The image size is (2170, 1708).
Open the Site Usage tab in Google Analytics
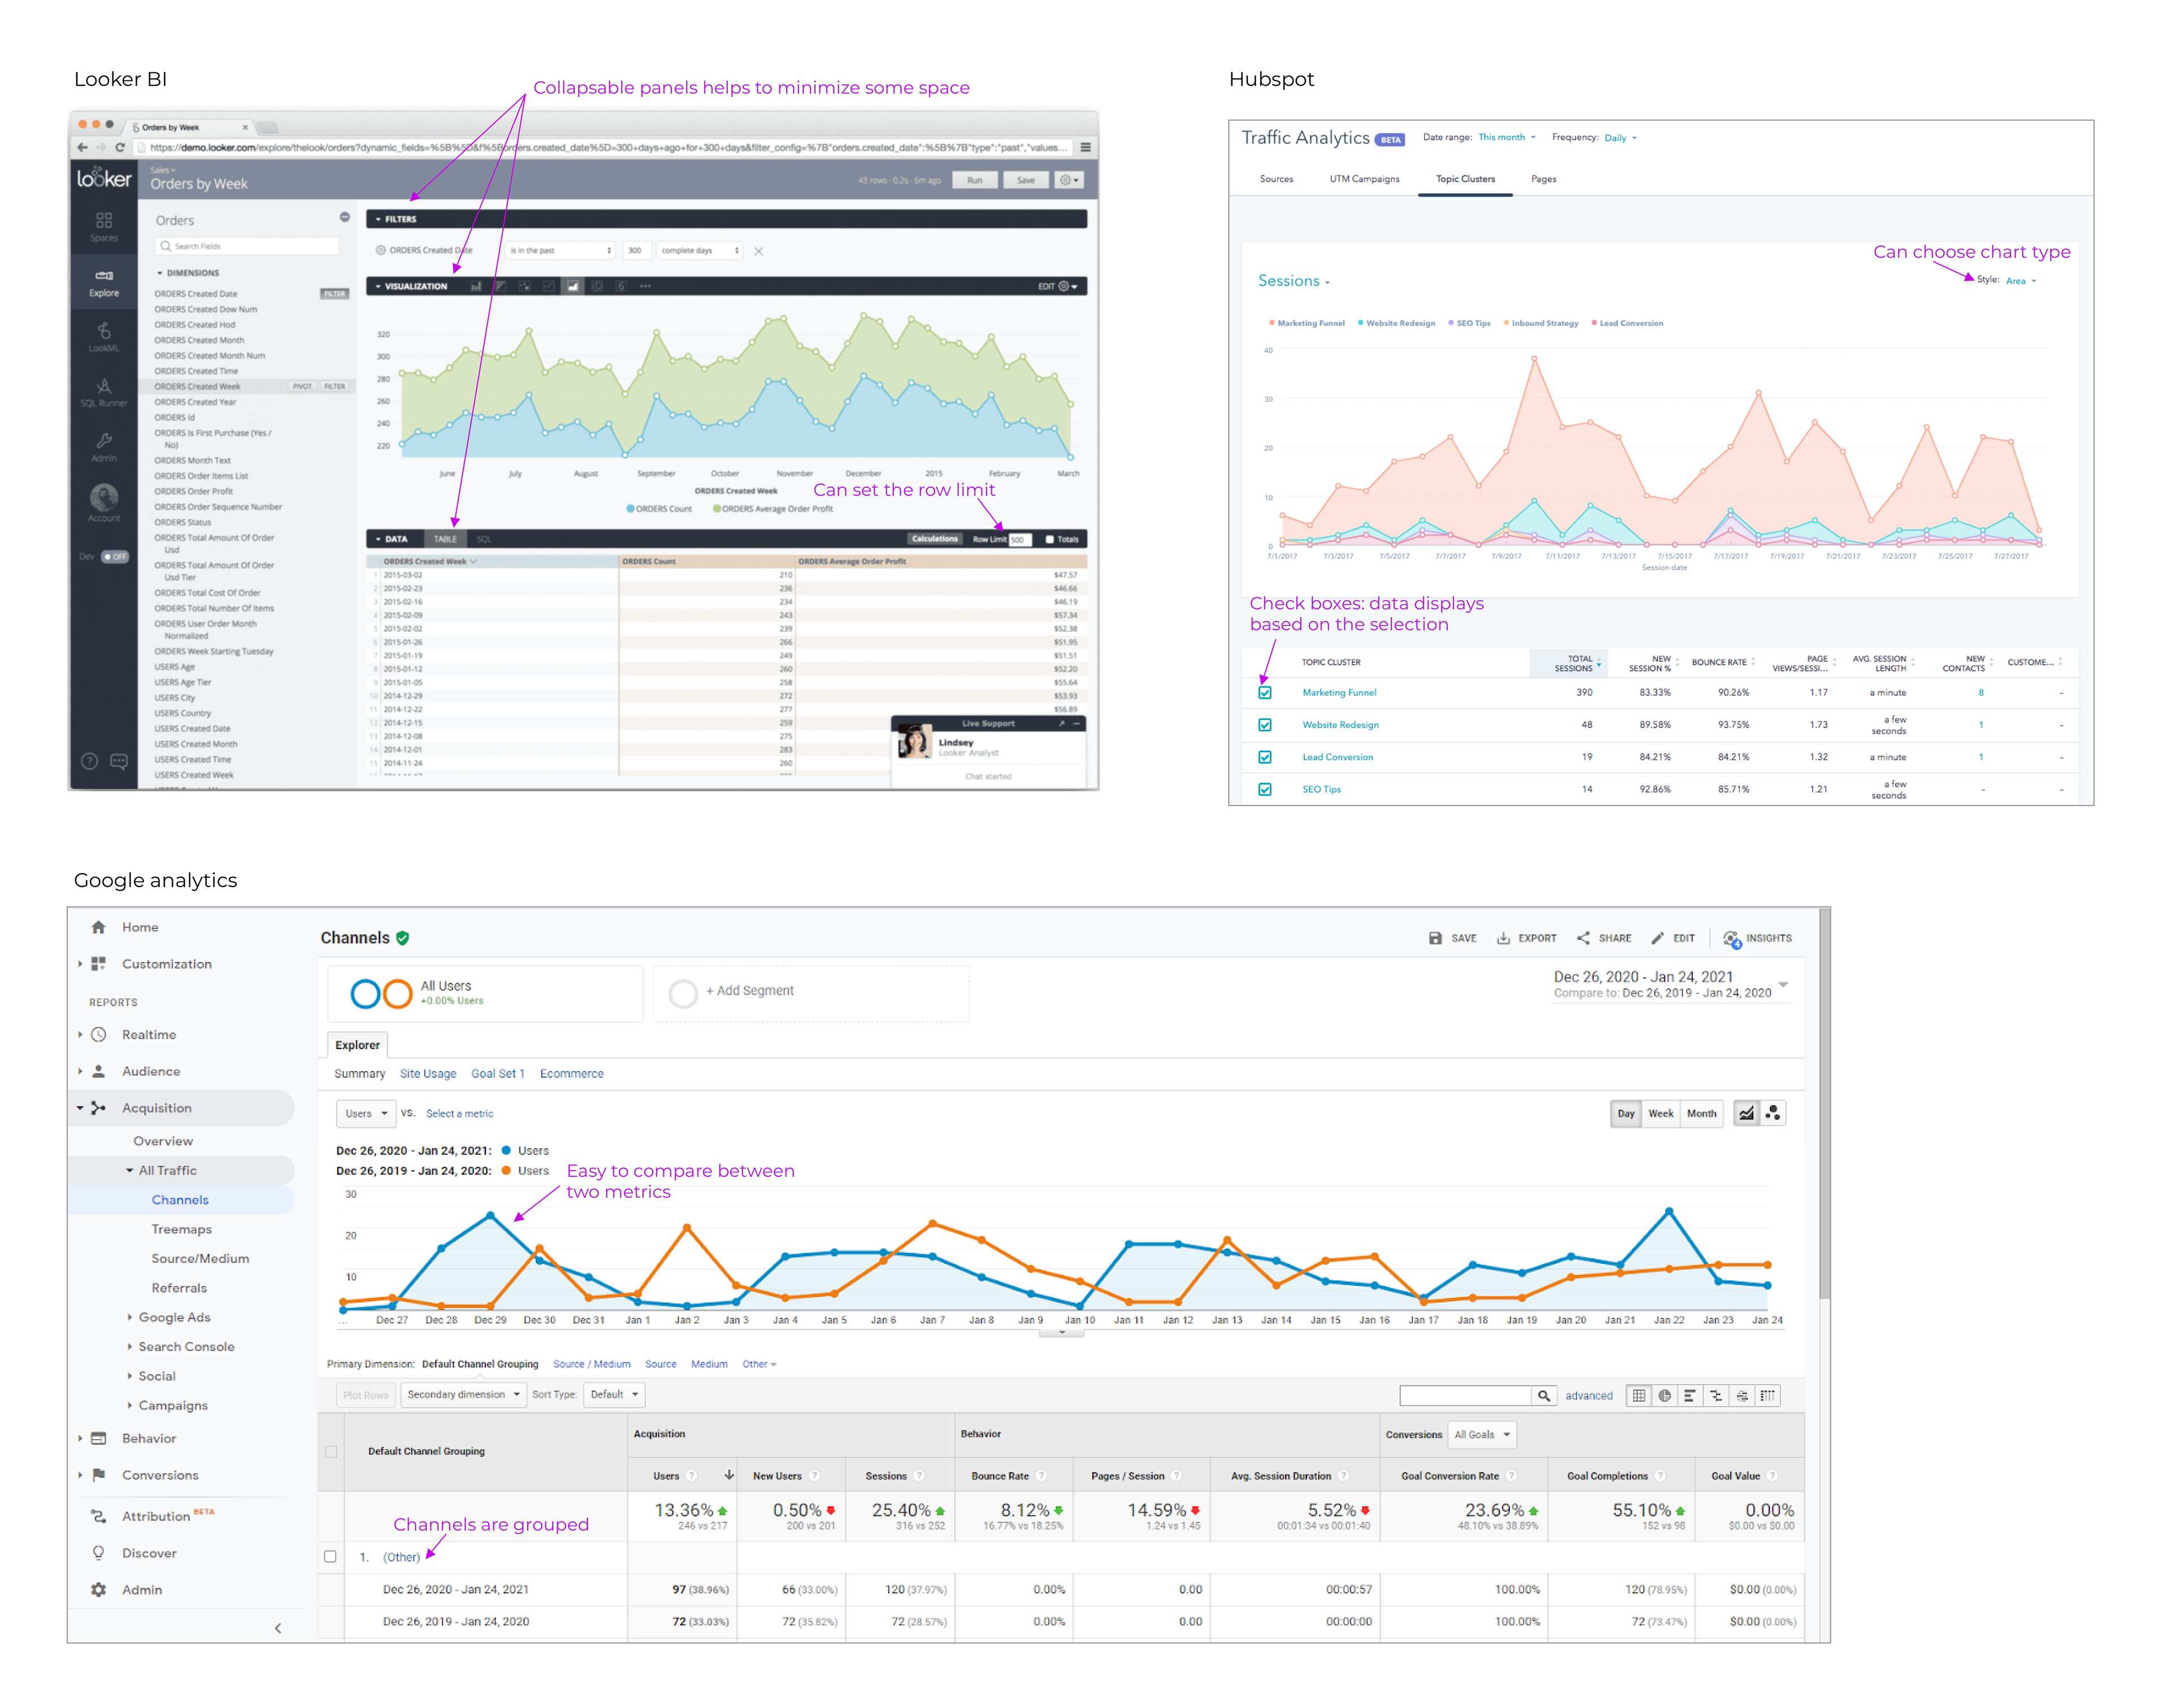[x=428, y=1073]
